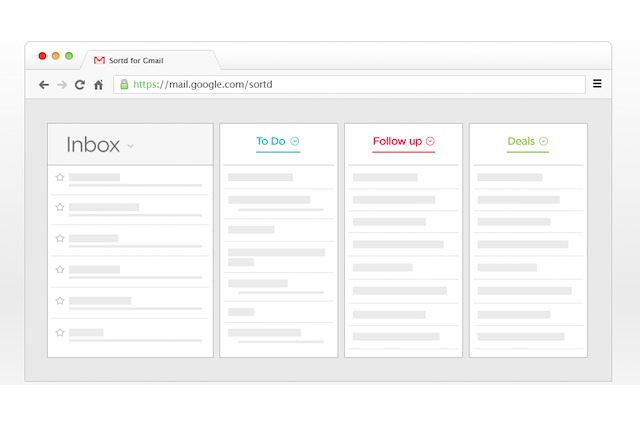The width and height of the screenshot is (640, 426).
Task: Star the first inbox email
Action: coord(60,177)
